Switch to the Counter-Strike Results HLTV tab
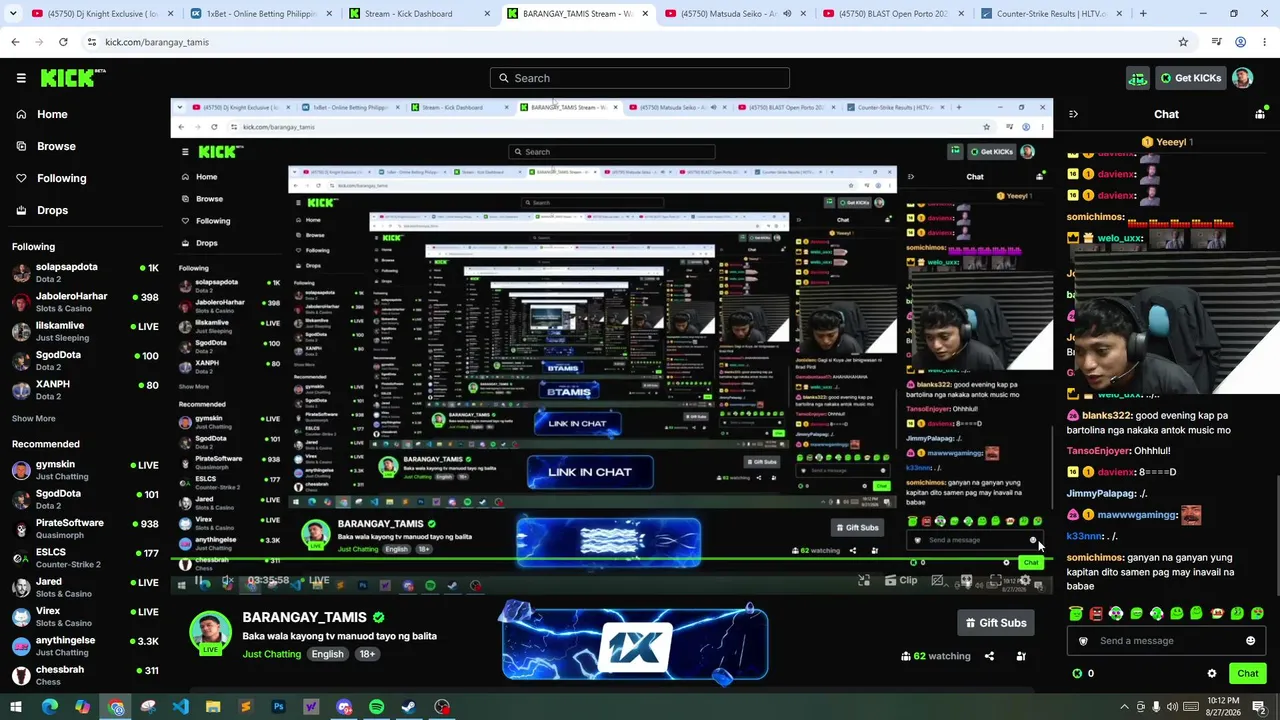Image resolution: width=1280 pixels, height=720 pixels. [1052, 14]
